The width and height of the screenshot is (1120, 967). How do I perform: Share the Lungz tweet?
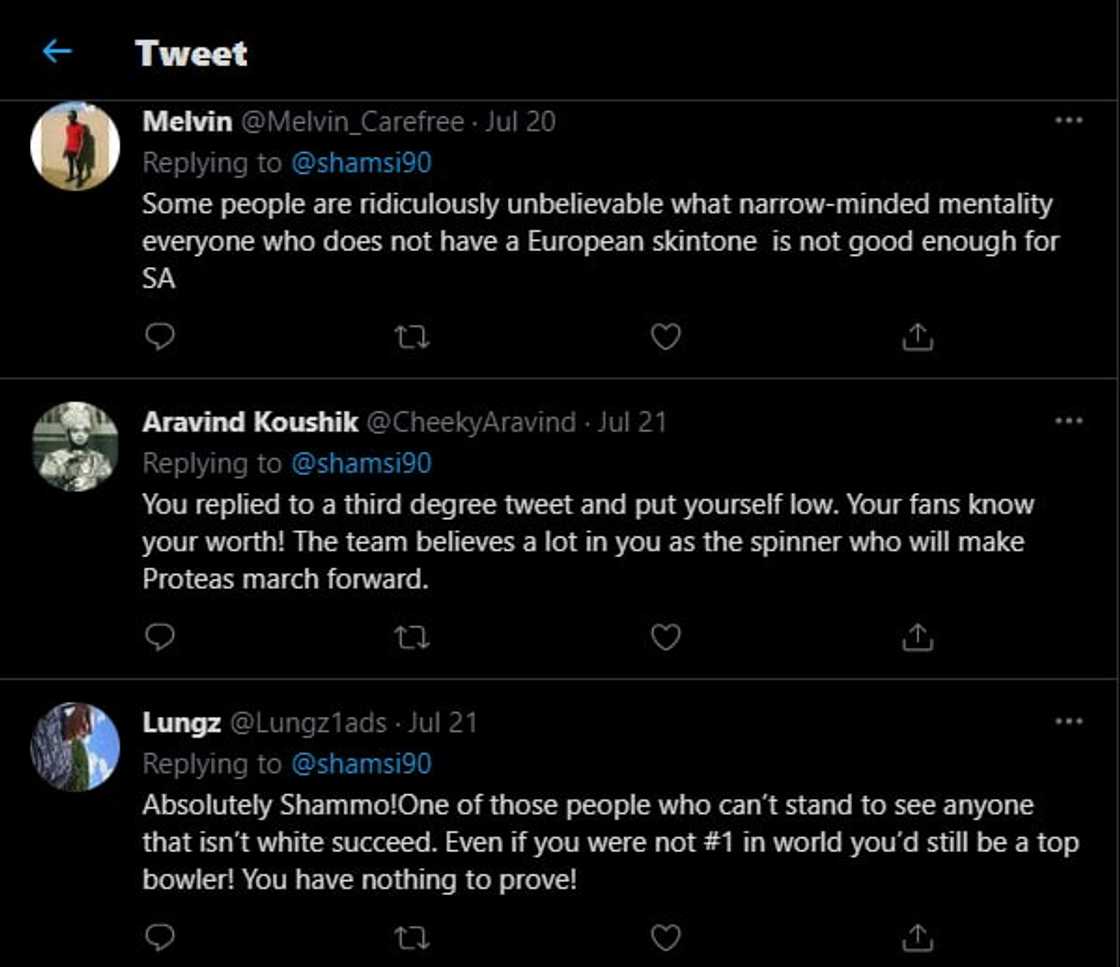coord(917,937)
